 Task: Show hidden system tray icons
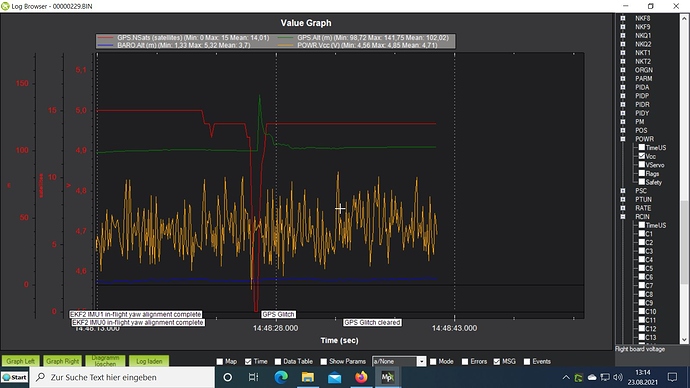pos(566,377)
